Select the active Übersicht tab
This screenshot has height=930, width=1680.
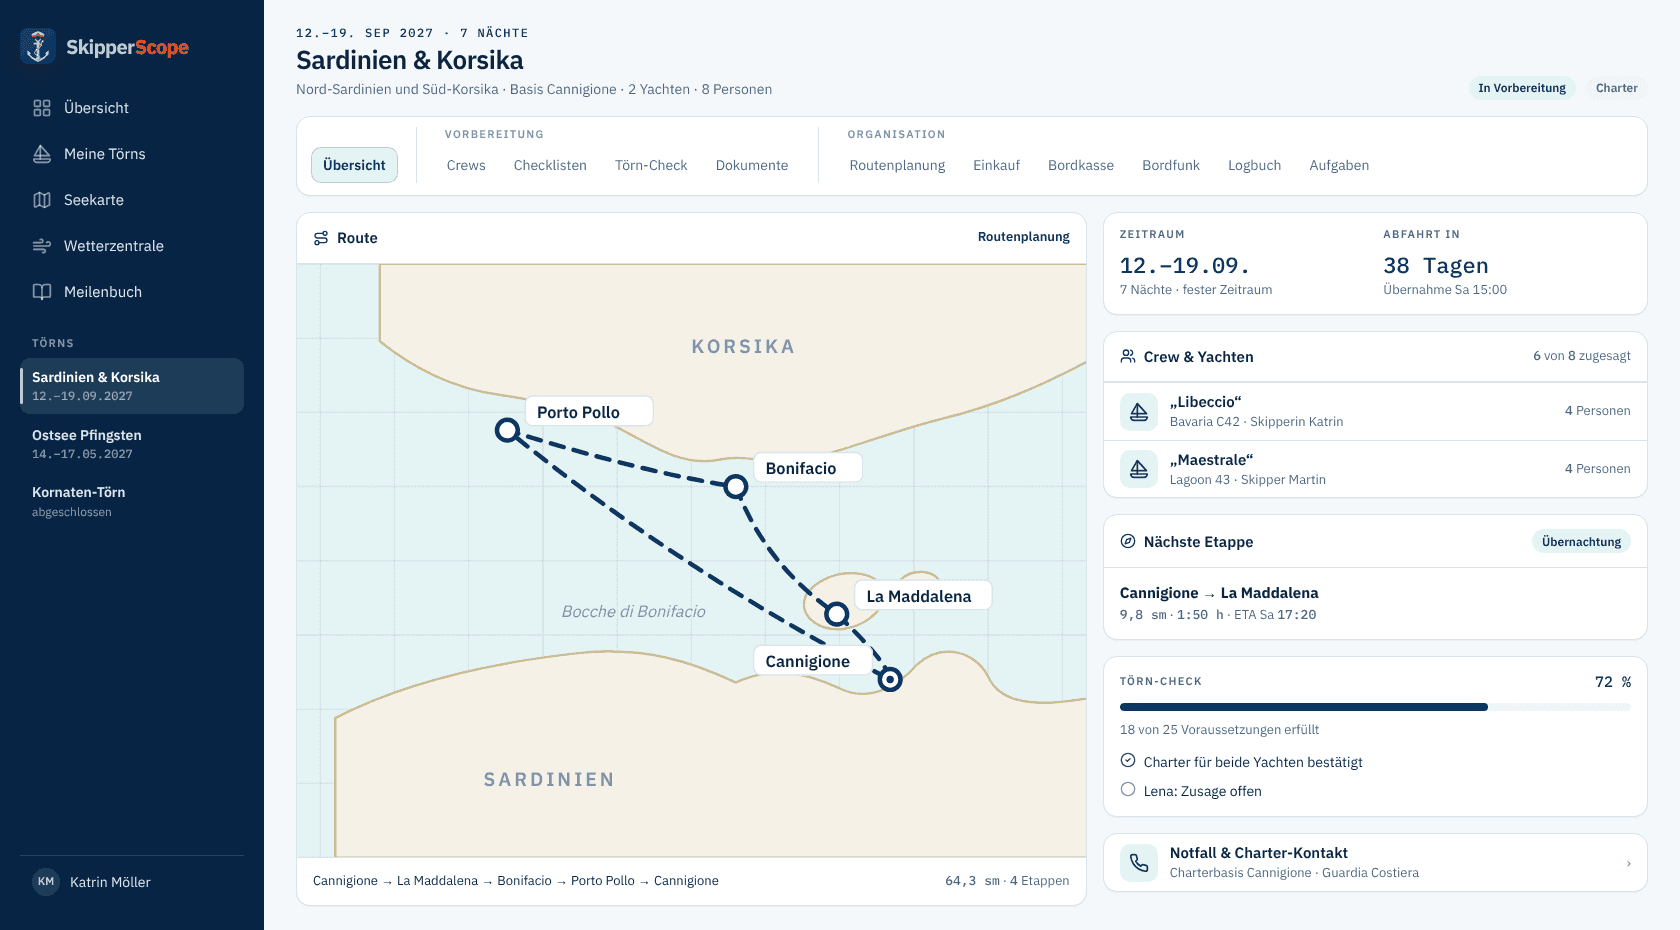[x=354, y=165]
